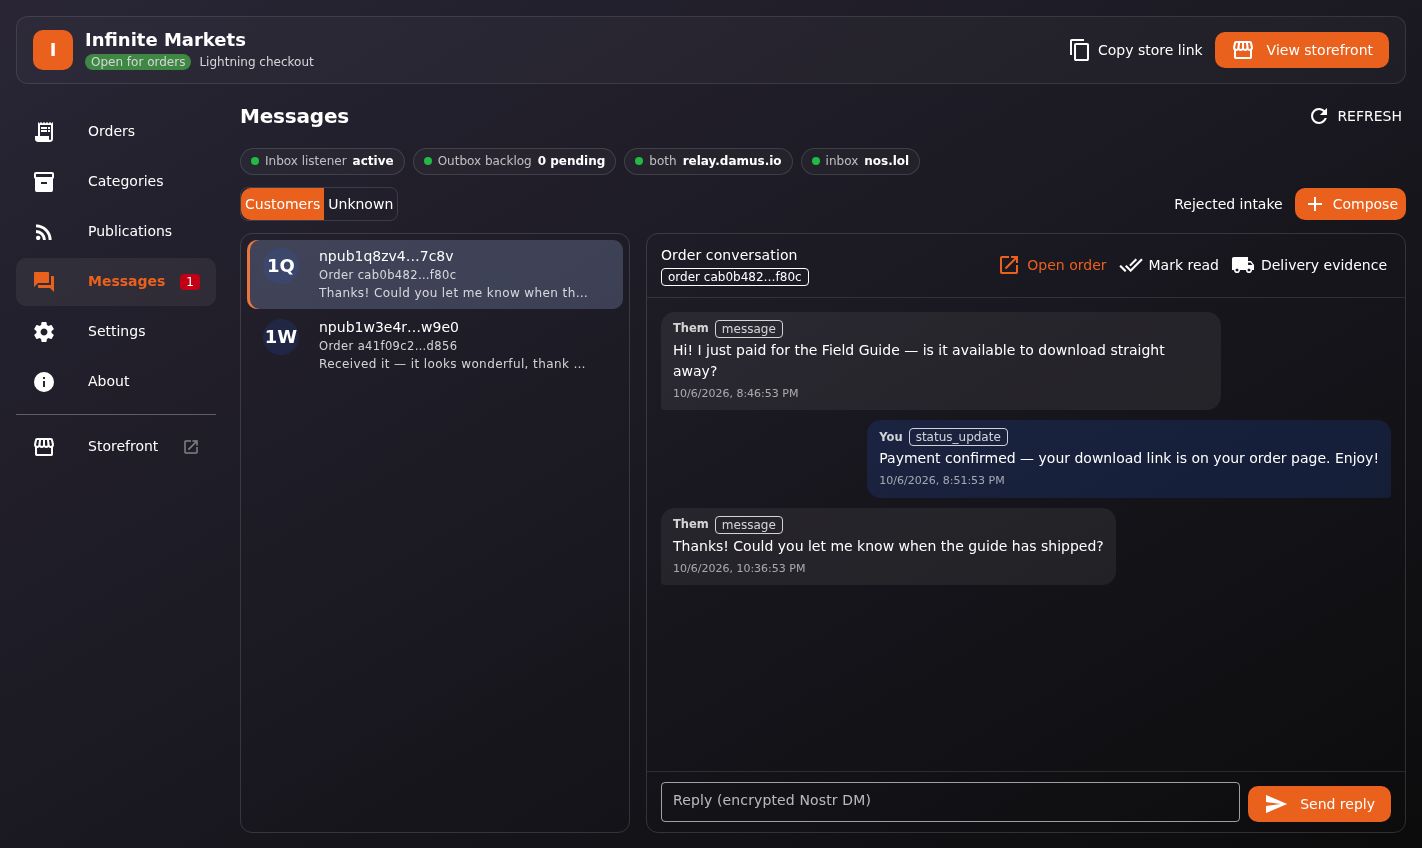Click the order cab0b482...f80c tag in the header

click(x=735, y=277)
